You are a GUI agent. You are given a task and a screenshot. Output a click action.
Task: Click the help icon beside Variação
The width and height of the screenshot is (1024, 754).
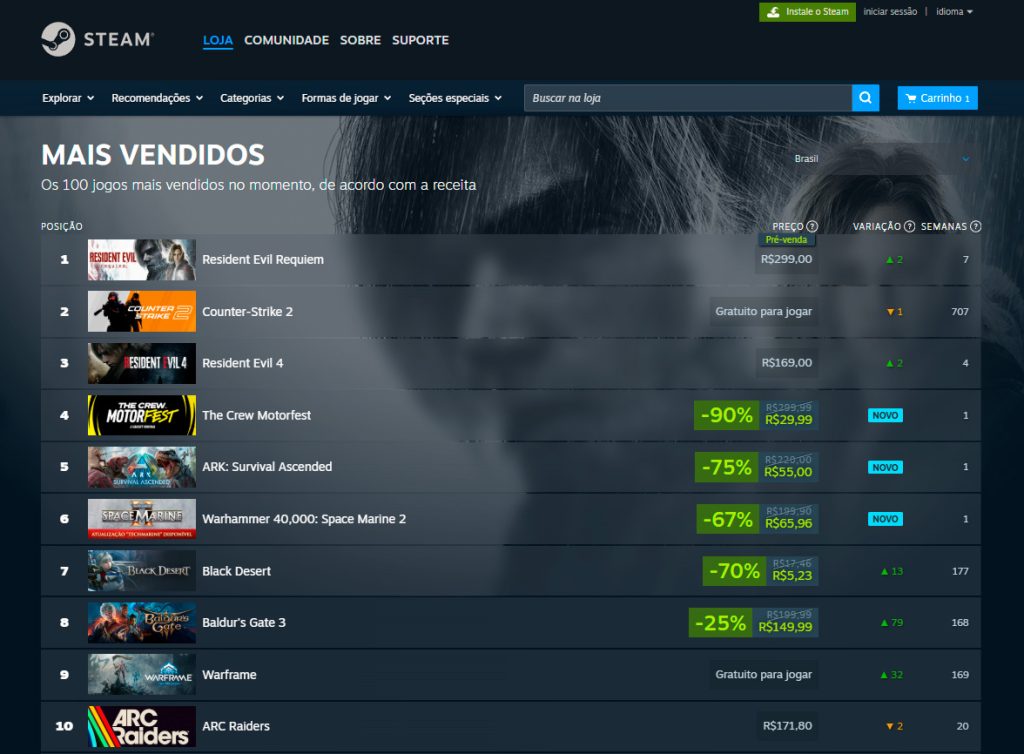point(909,226)
